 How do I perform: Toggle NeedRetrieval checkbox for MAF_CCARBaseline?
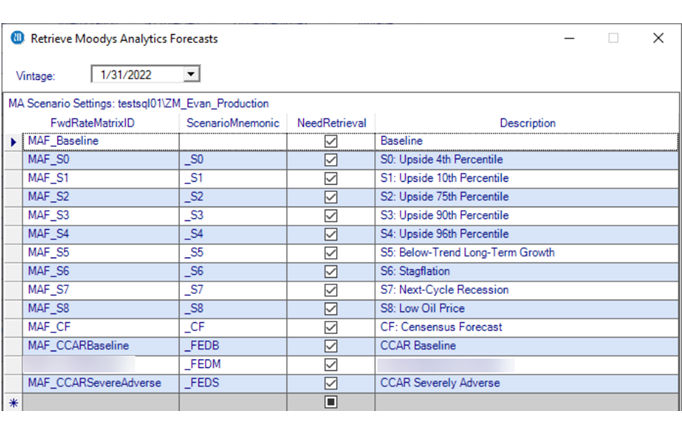tap(331, 346)
